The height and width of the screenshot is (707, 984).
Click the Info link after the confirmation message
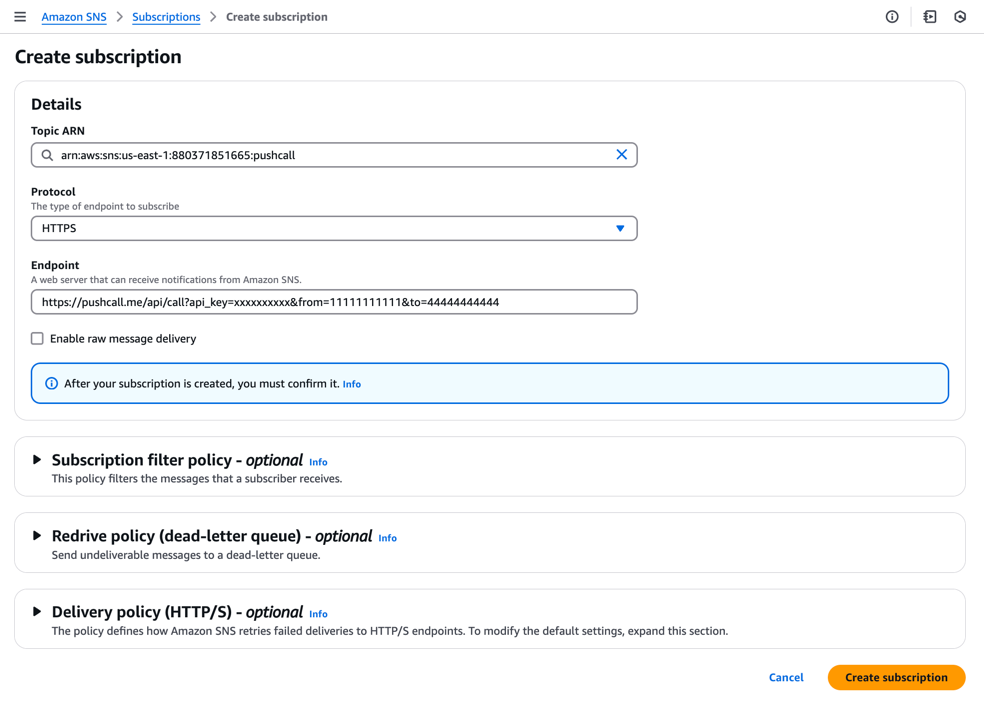tap(351, 383)
